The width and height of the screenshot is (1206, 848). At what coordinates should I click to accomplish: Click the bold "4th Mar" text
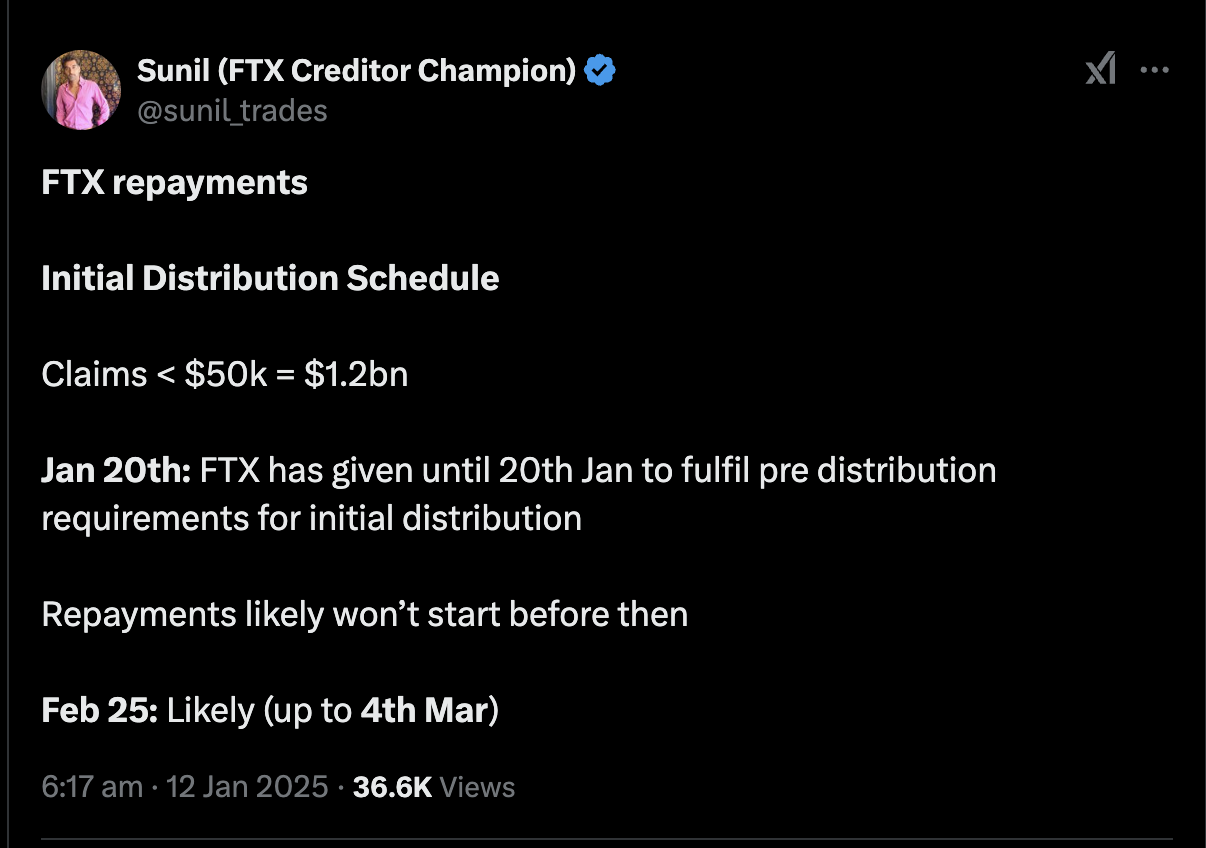[x=424, y=710]
